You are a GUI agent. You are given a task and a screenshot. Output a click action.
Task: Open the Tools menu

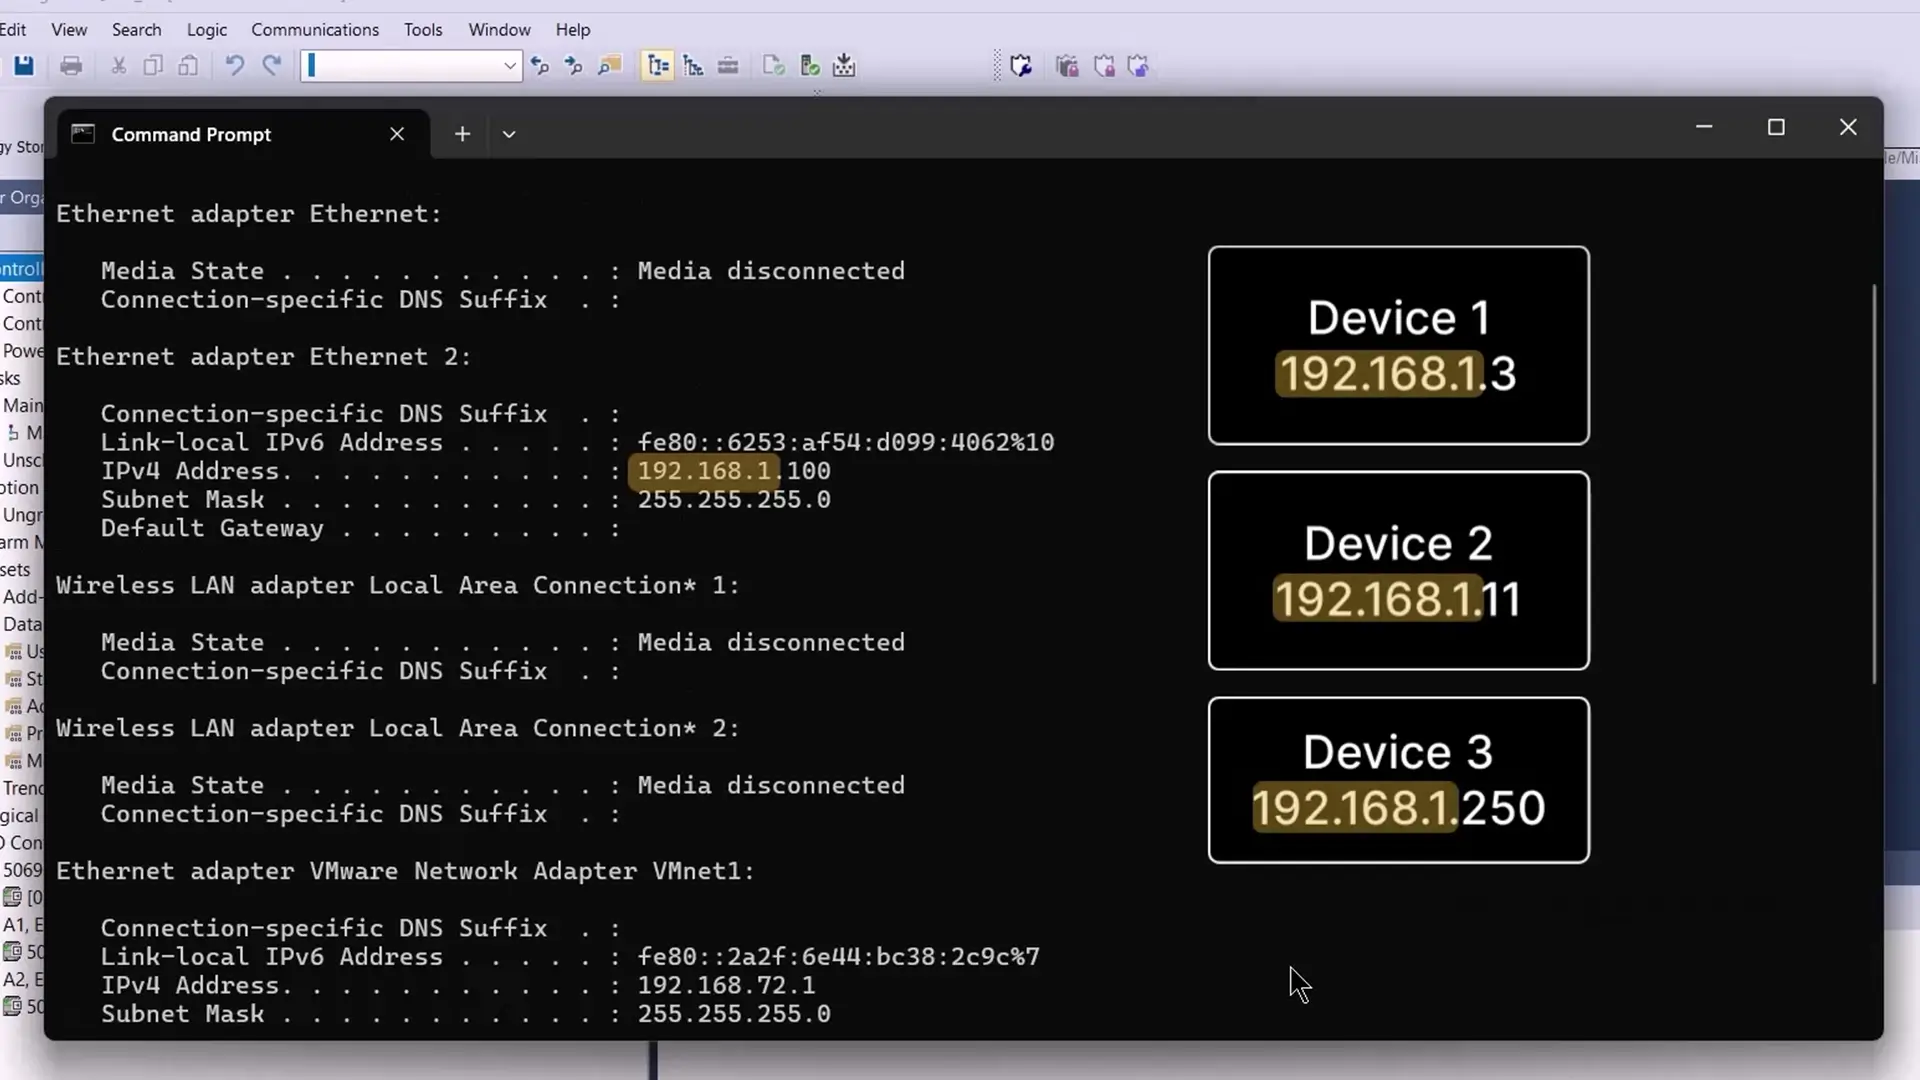(x=423, y=30)
